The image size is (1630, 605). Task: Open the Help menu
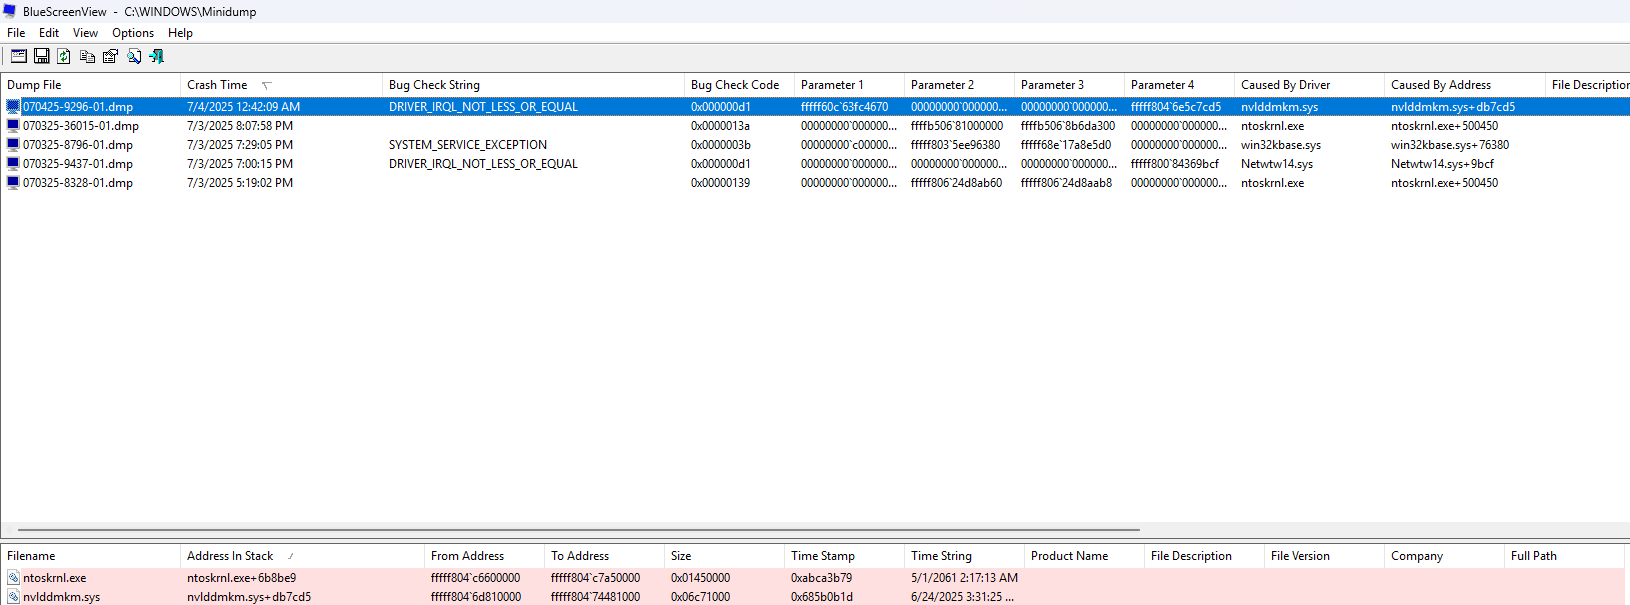(x=180, y=33)
